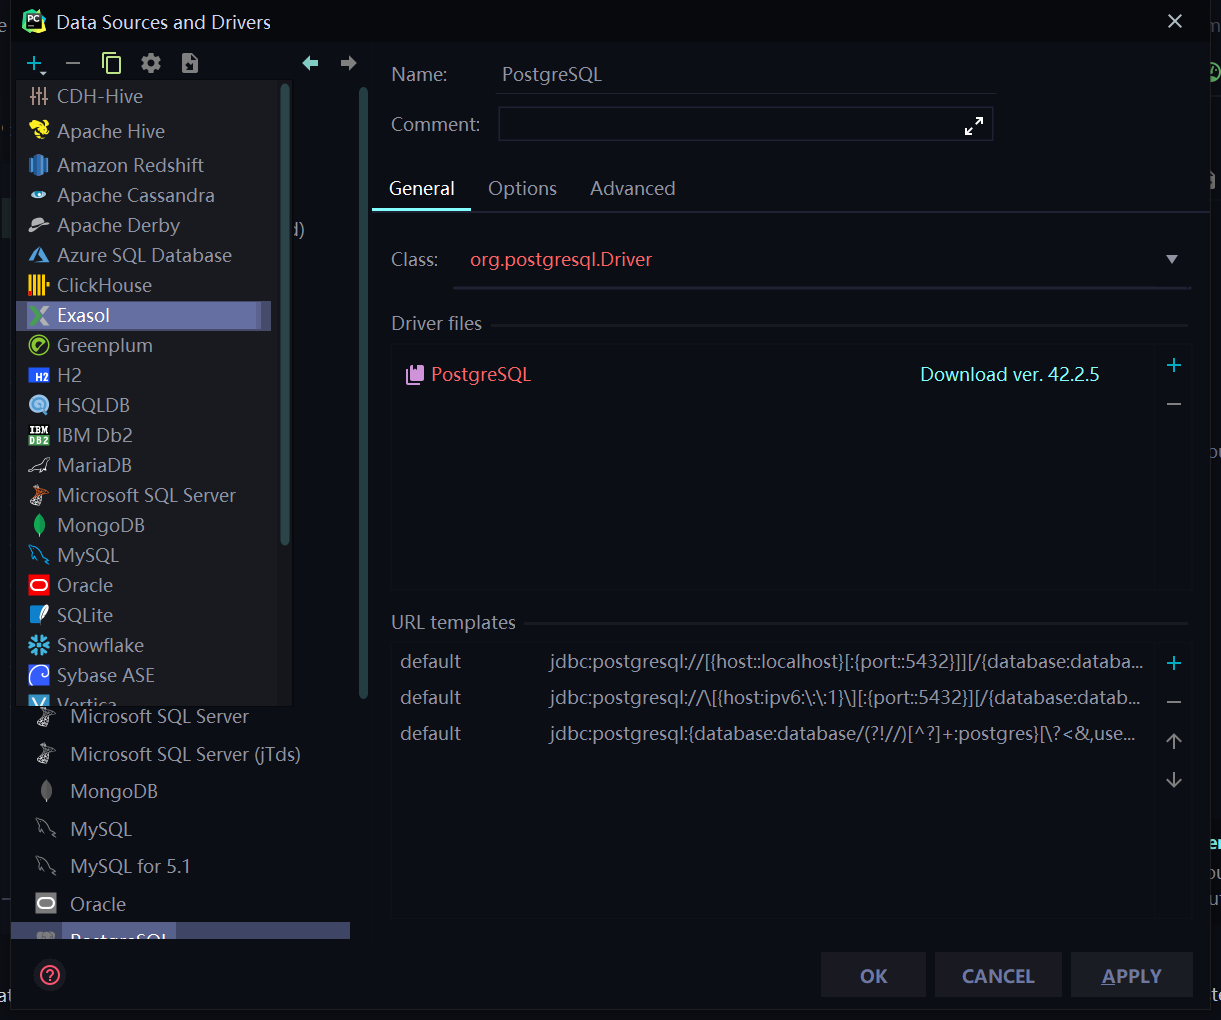The width and height of the screenshot is (1221, 1020).
Task: Open help with question mark icon
Action: tap(50, 975)
